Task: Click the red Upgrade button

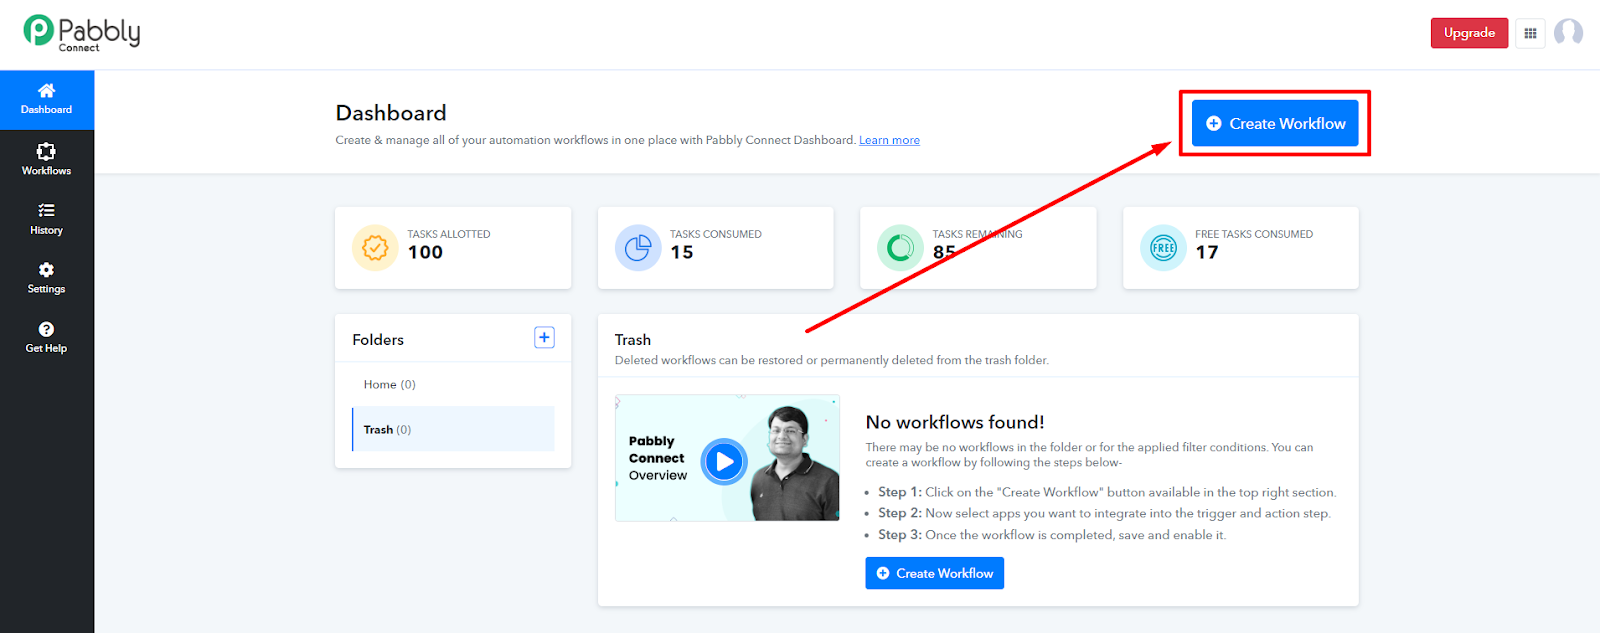Action: (1469, 33)
